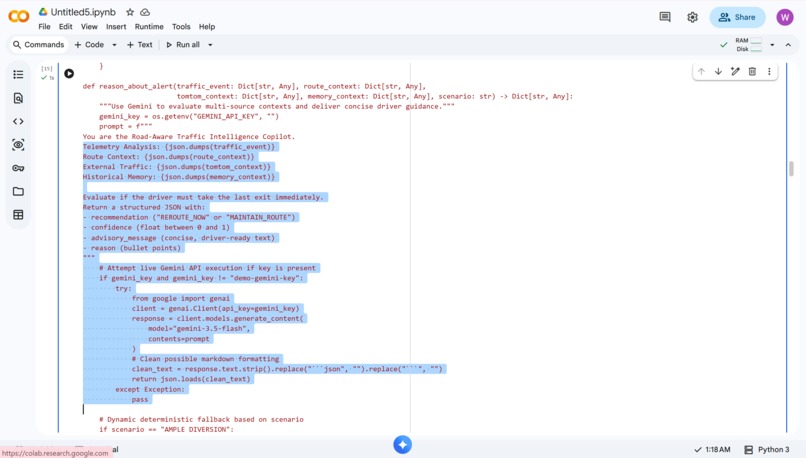Image resolution: width=806 pixels, height=458 pixels.
Task: Click the Dynamic deterministic fallback comment
Action: click(x=202, y=419)
